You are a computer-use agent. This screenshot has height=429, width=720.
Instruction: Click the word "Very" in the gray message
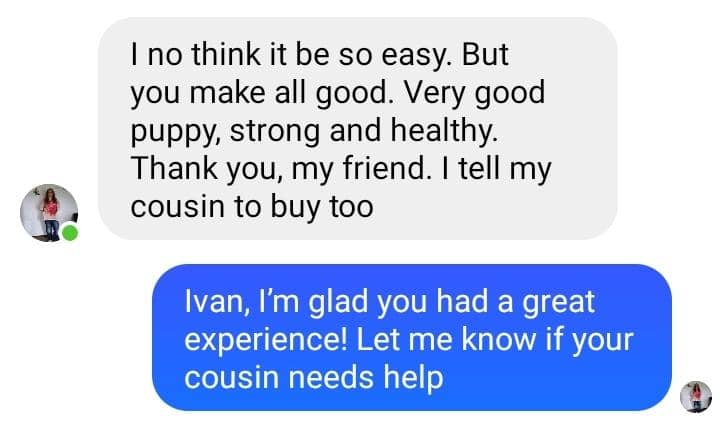coord(435,93)
